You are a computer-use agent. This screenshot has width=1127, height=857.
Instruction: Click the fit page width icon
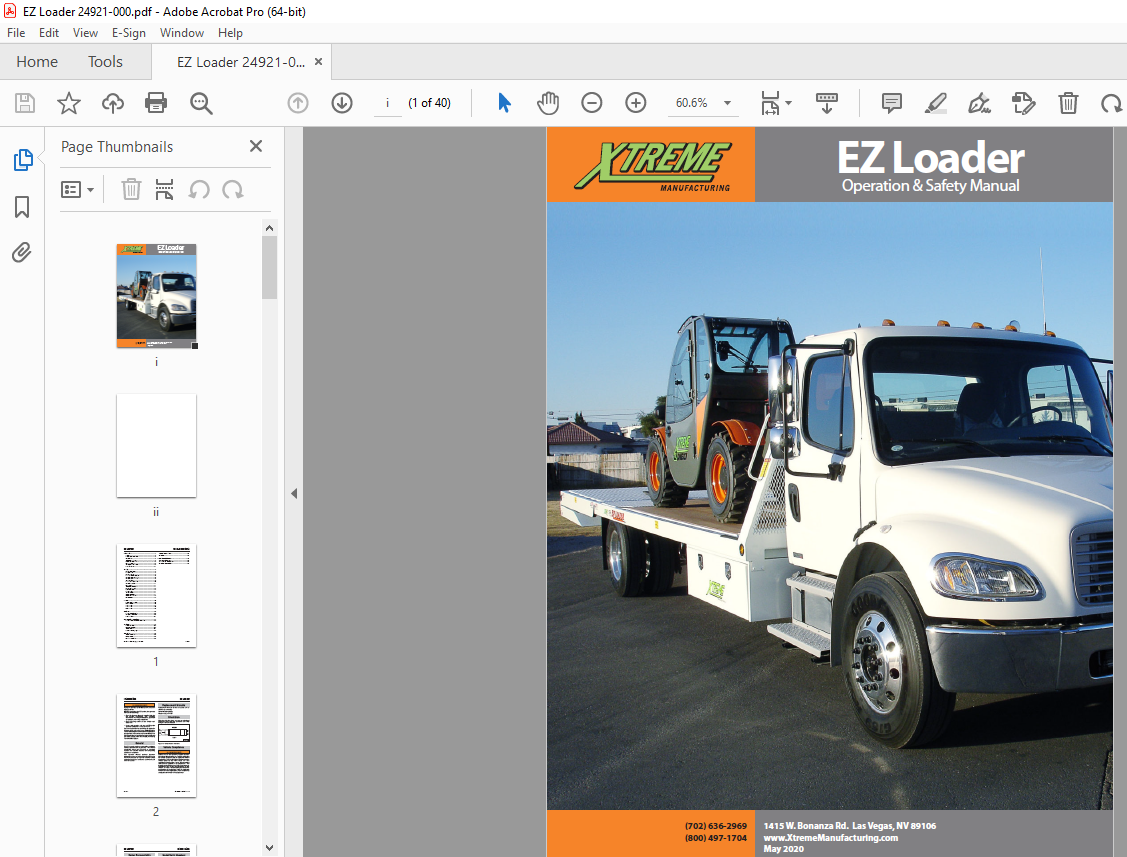(x=770, y=103)
